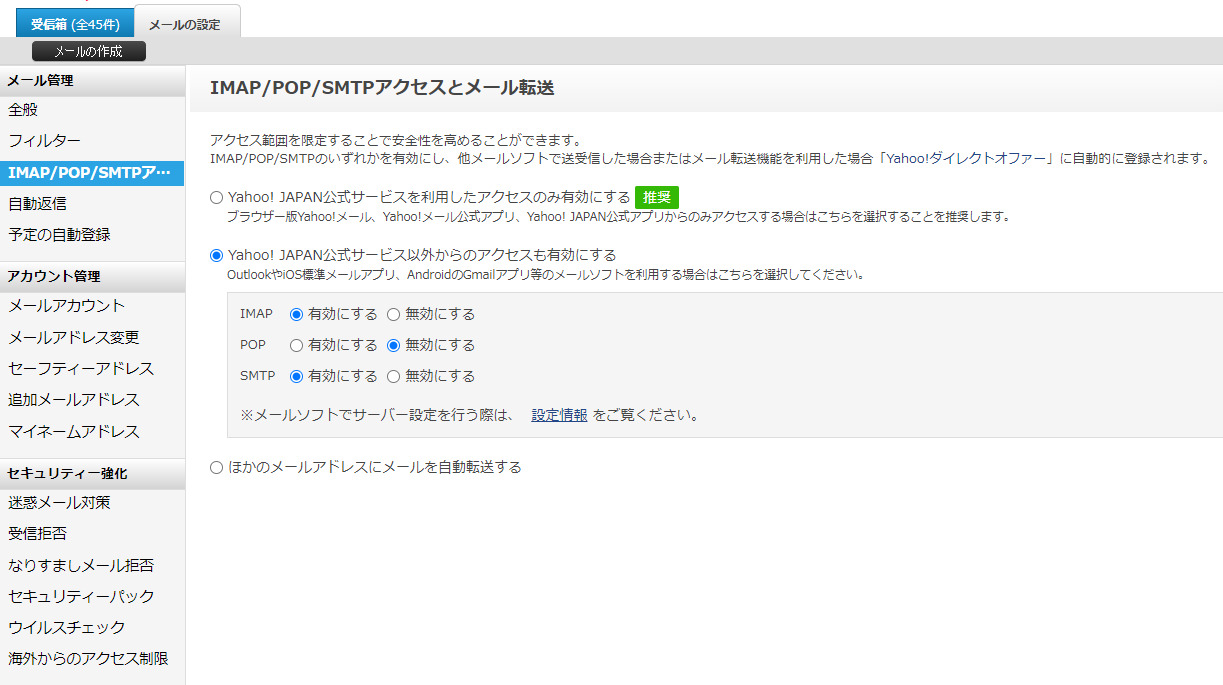Enable POP with 有効にする radio
The height and width of the screenshot is (685, 1223).
(296, 345)
